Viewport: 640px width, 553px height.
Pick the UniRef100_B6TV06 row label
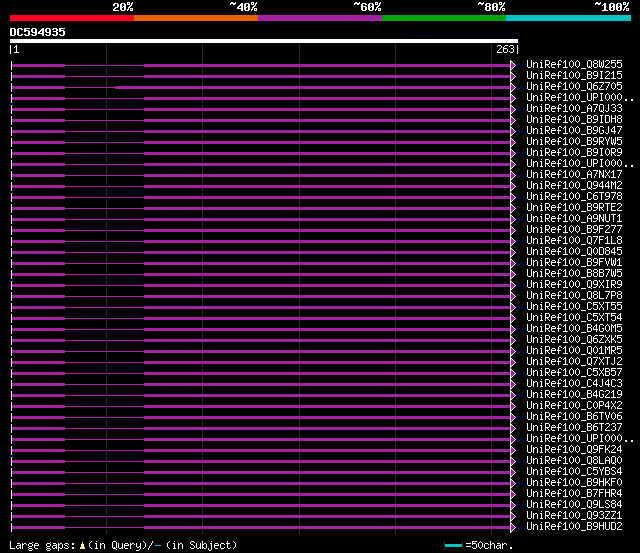point(574,417)
